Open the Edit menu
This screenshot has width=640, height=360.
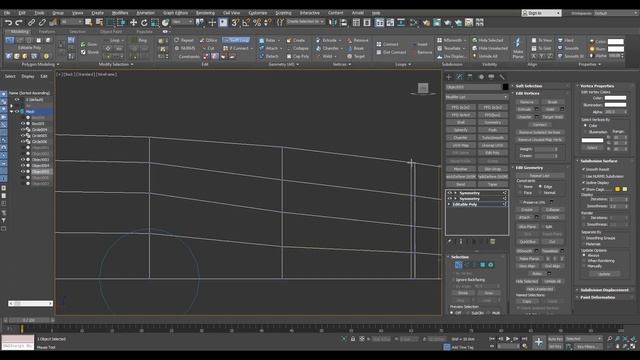pyautogui.click(x=22, y=13)
